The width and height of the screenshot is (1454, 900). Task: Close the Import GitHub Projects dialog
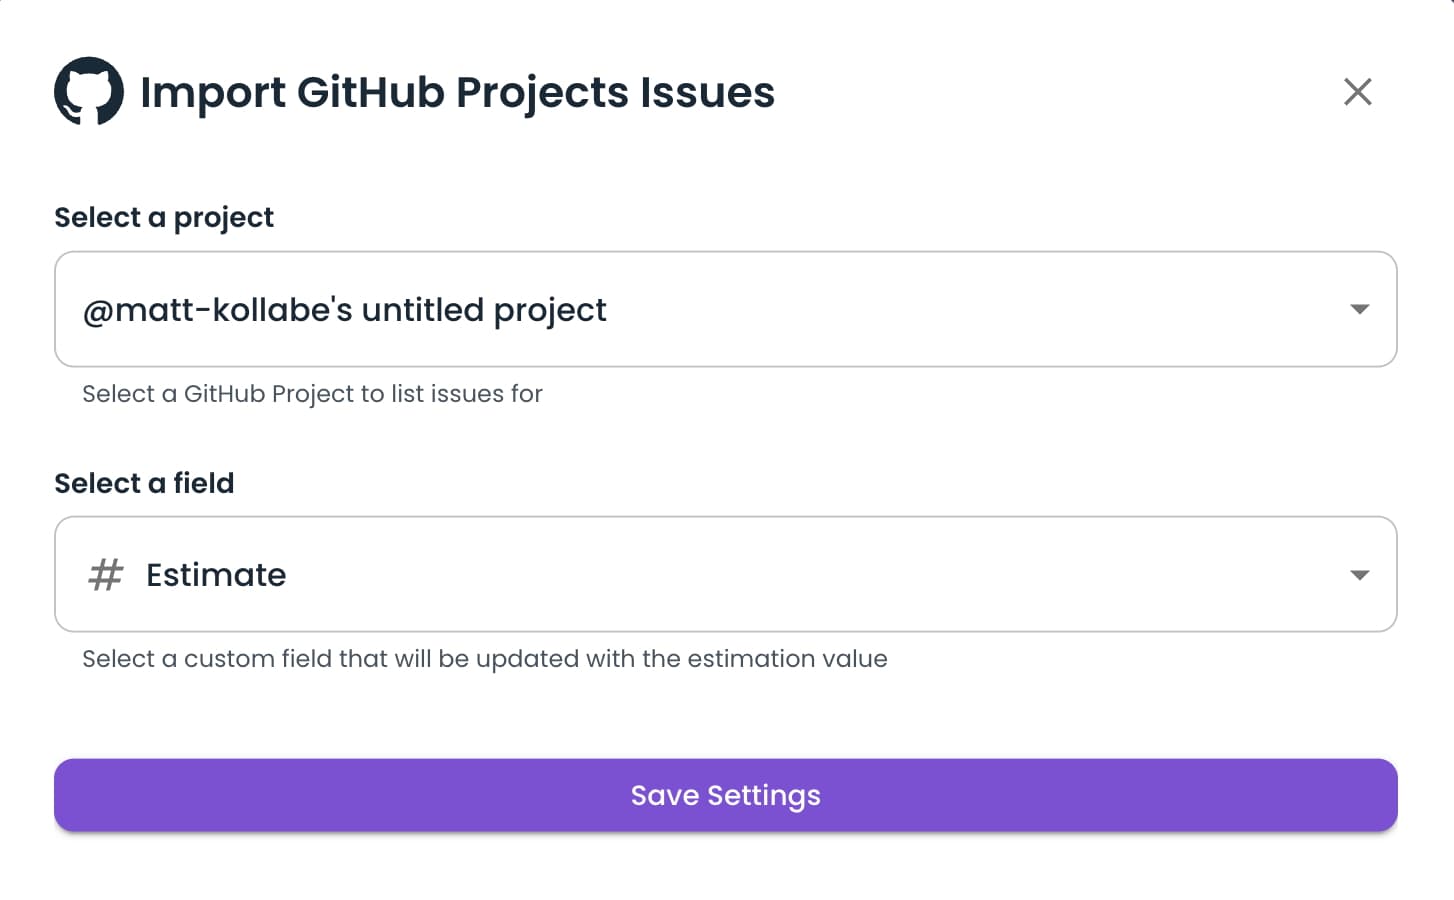pyautogui.click(x=1357, y=92)
